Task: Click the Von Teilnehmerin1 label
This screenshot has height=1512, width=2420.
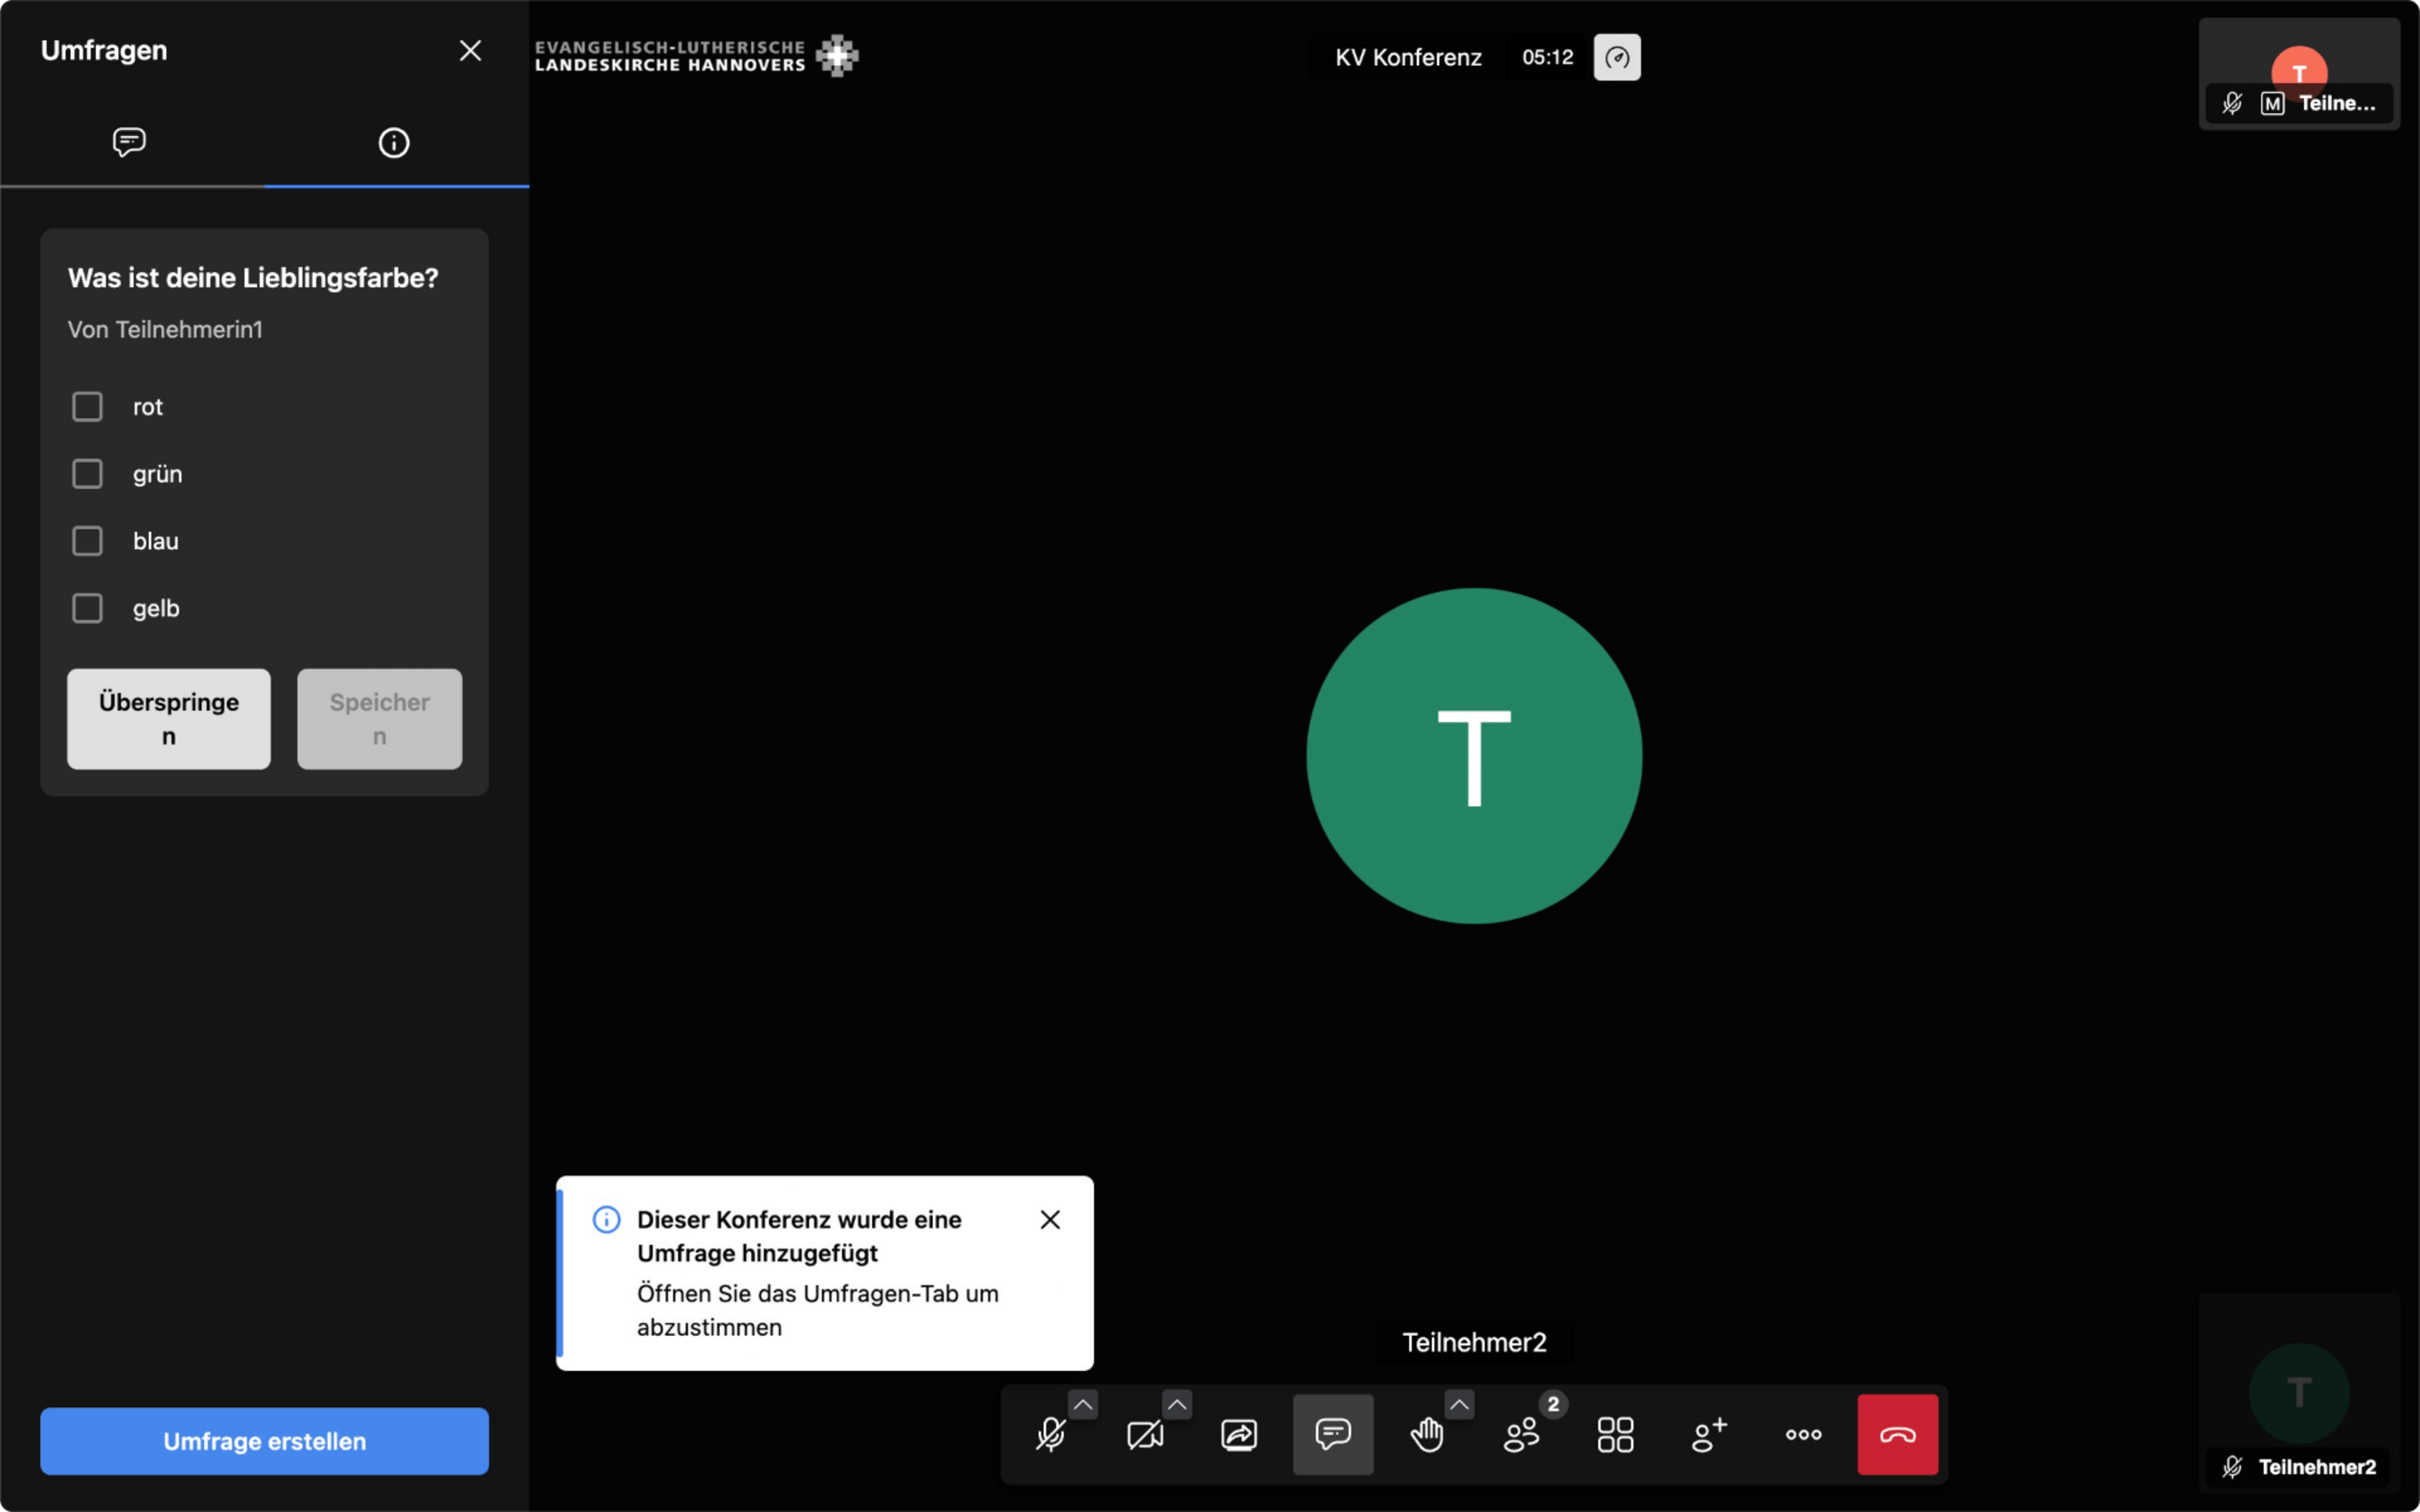Action: 165,329
